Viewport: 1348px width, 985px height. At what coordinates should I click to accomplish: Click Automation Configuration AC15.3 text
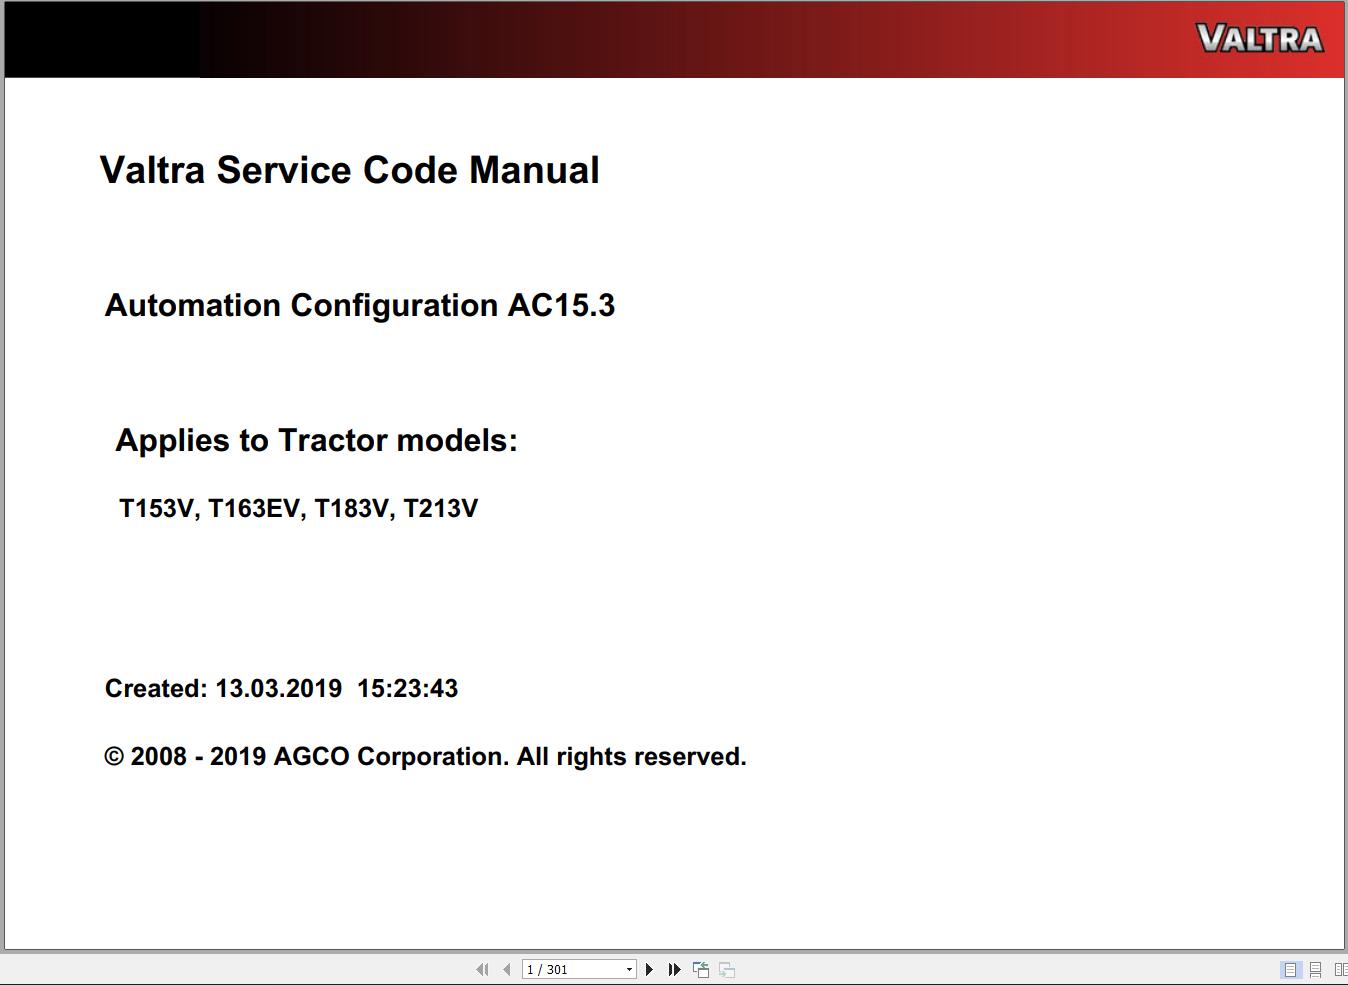click(360, 305)
